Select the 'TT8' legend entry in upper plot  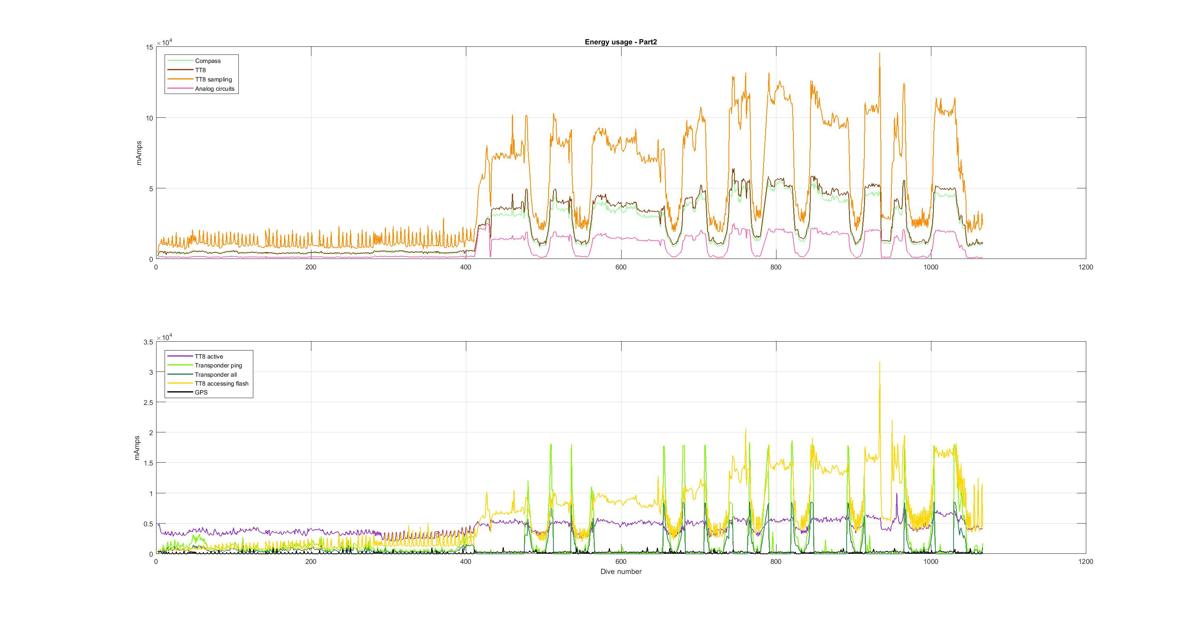tap(202, 69)
